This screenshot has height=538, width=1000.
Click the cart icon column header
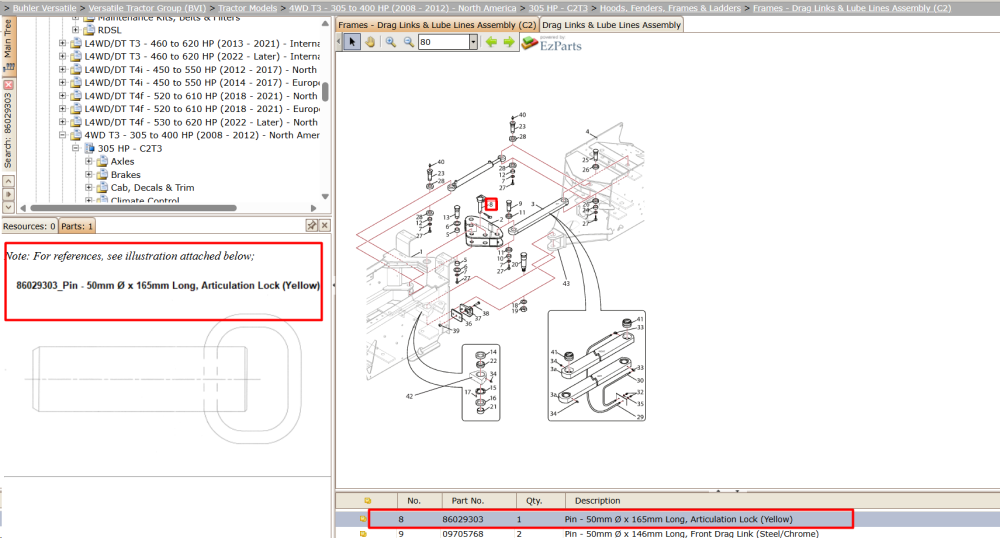click(367, 500)
